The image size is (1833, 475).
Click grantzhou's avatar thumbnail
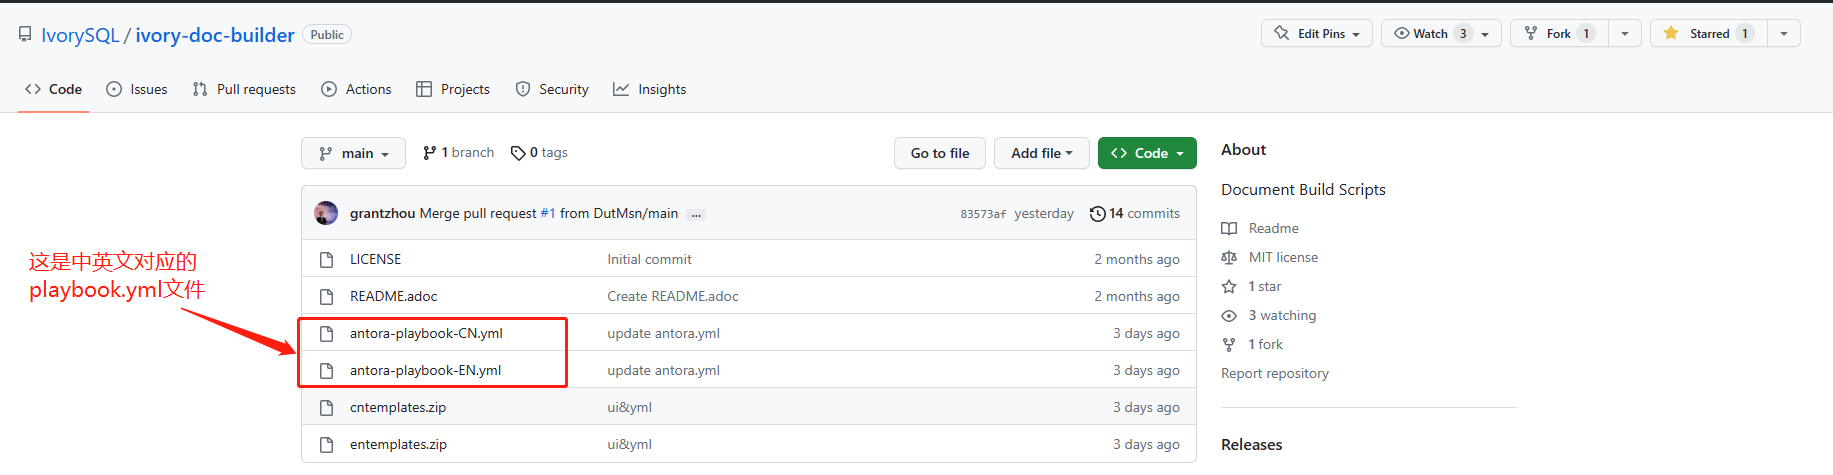point(326,213)
